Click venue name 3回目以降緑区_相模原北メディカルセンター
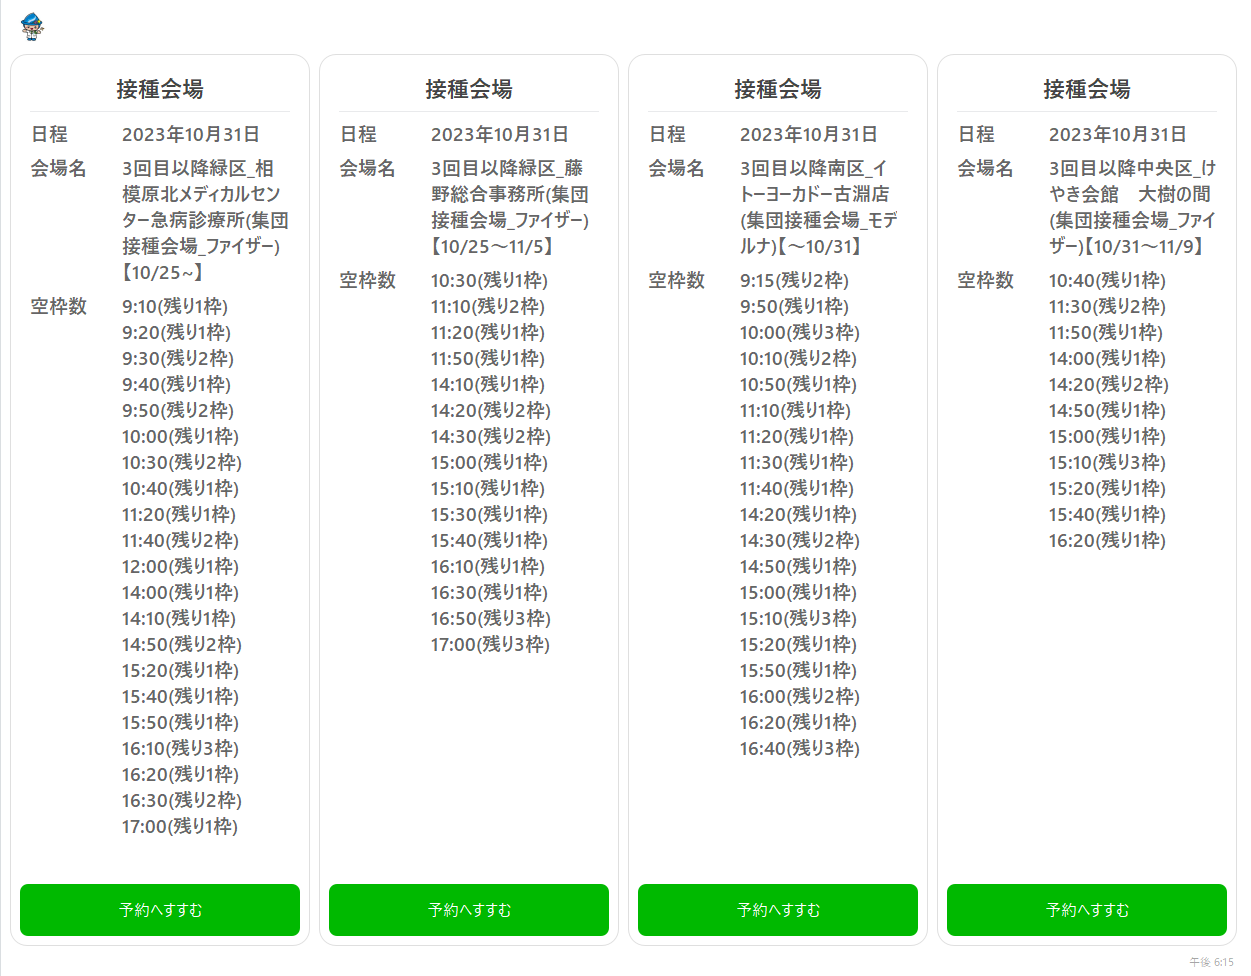 [205, 220]
